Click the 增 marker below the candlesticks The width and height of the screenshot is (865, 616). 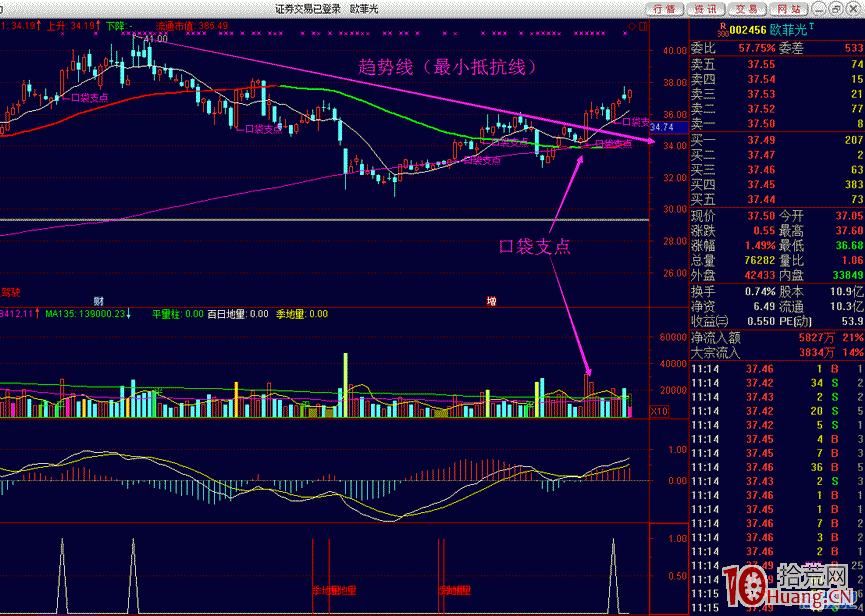[491, 301]
